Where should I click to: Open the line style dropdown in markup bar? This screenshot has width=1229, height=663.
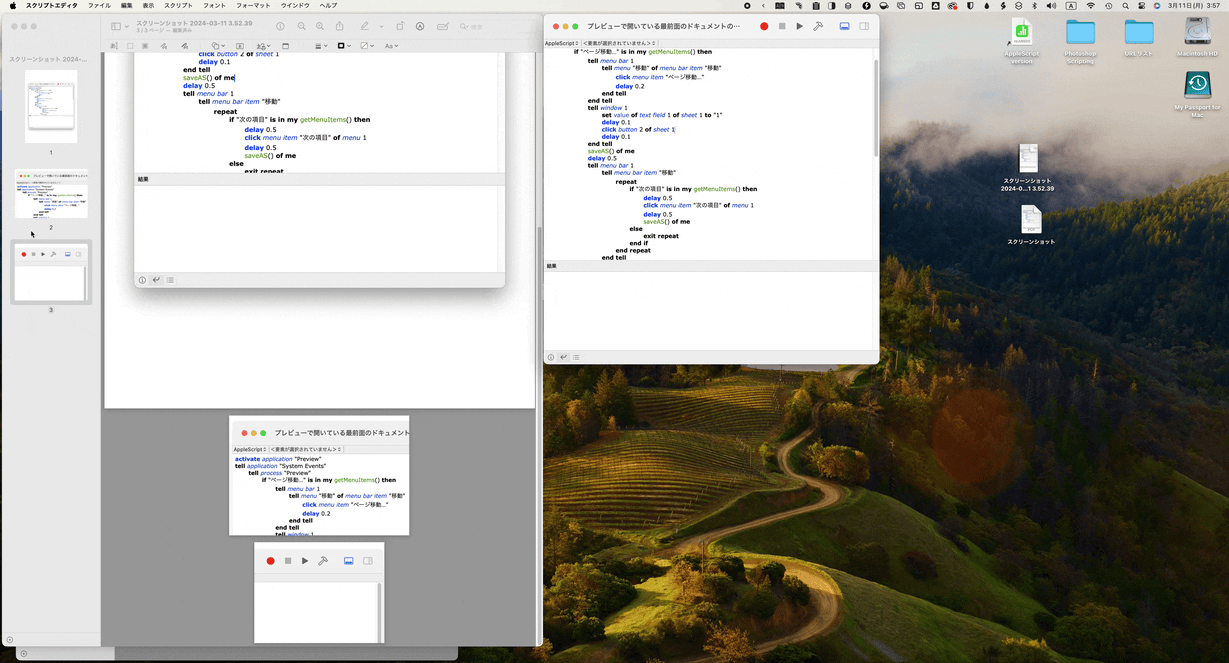[320, 46]
